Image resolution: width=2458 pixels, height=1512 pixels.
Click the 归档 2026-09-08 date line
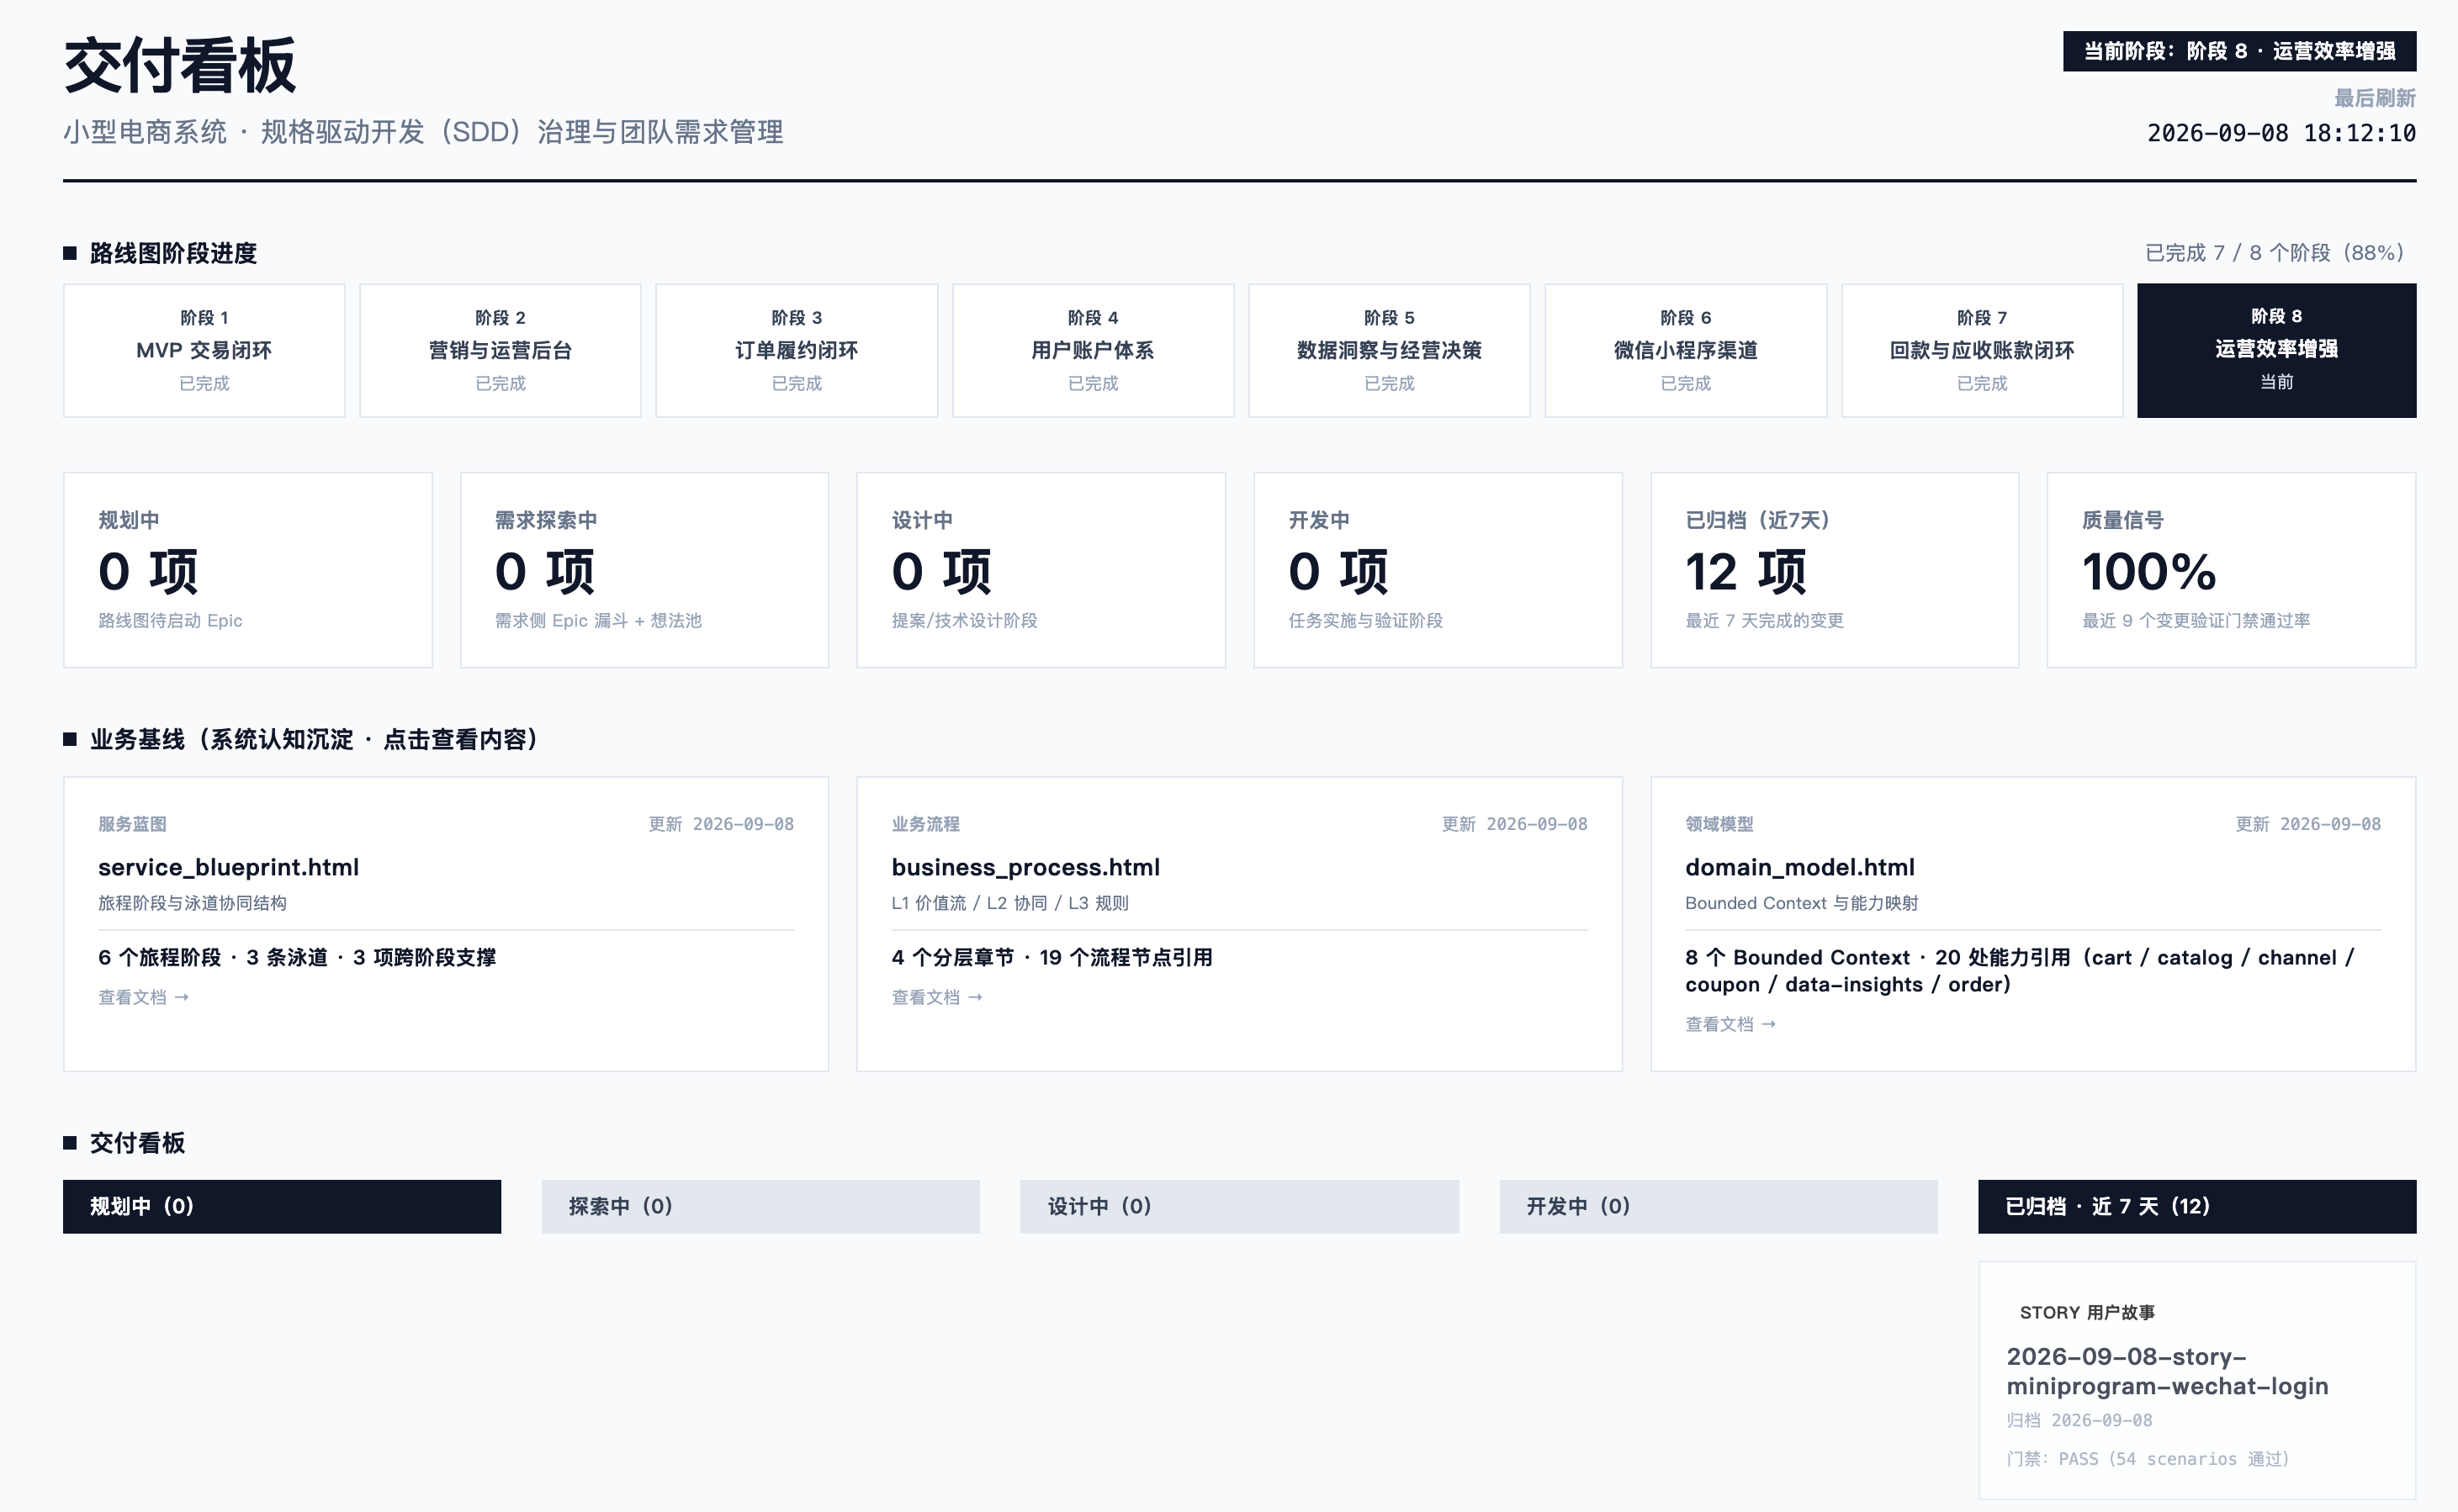2079,1420
